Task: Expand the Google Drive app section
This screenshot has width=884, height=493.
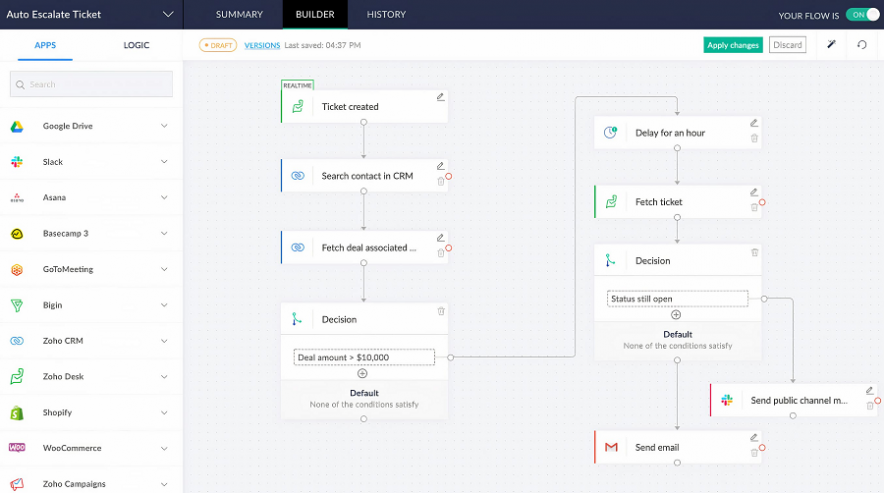Action: 164,126
